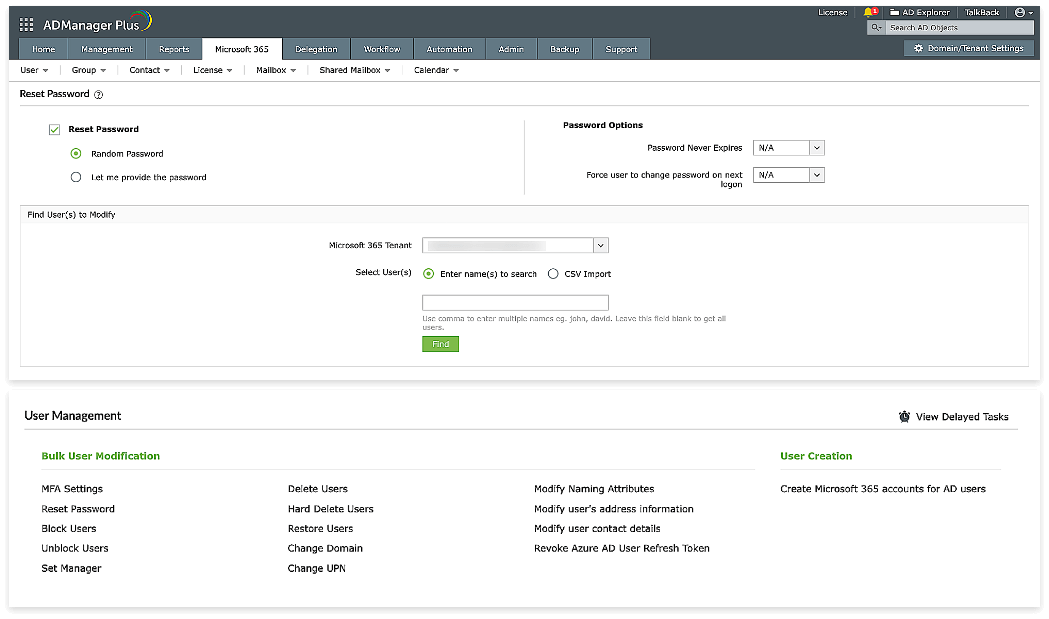The image size is (1049, 619).
Task: View Delayed Tasks
Action: [x=953, y=417]
